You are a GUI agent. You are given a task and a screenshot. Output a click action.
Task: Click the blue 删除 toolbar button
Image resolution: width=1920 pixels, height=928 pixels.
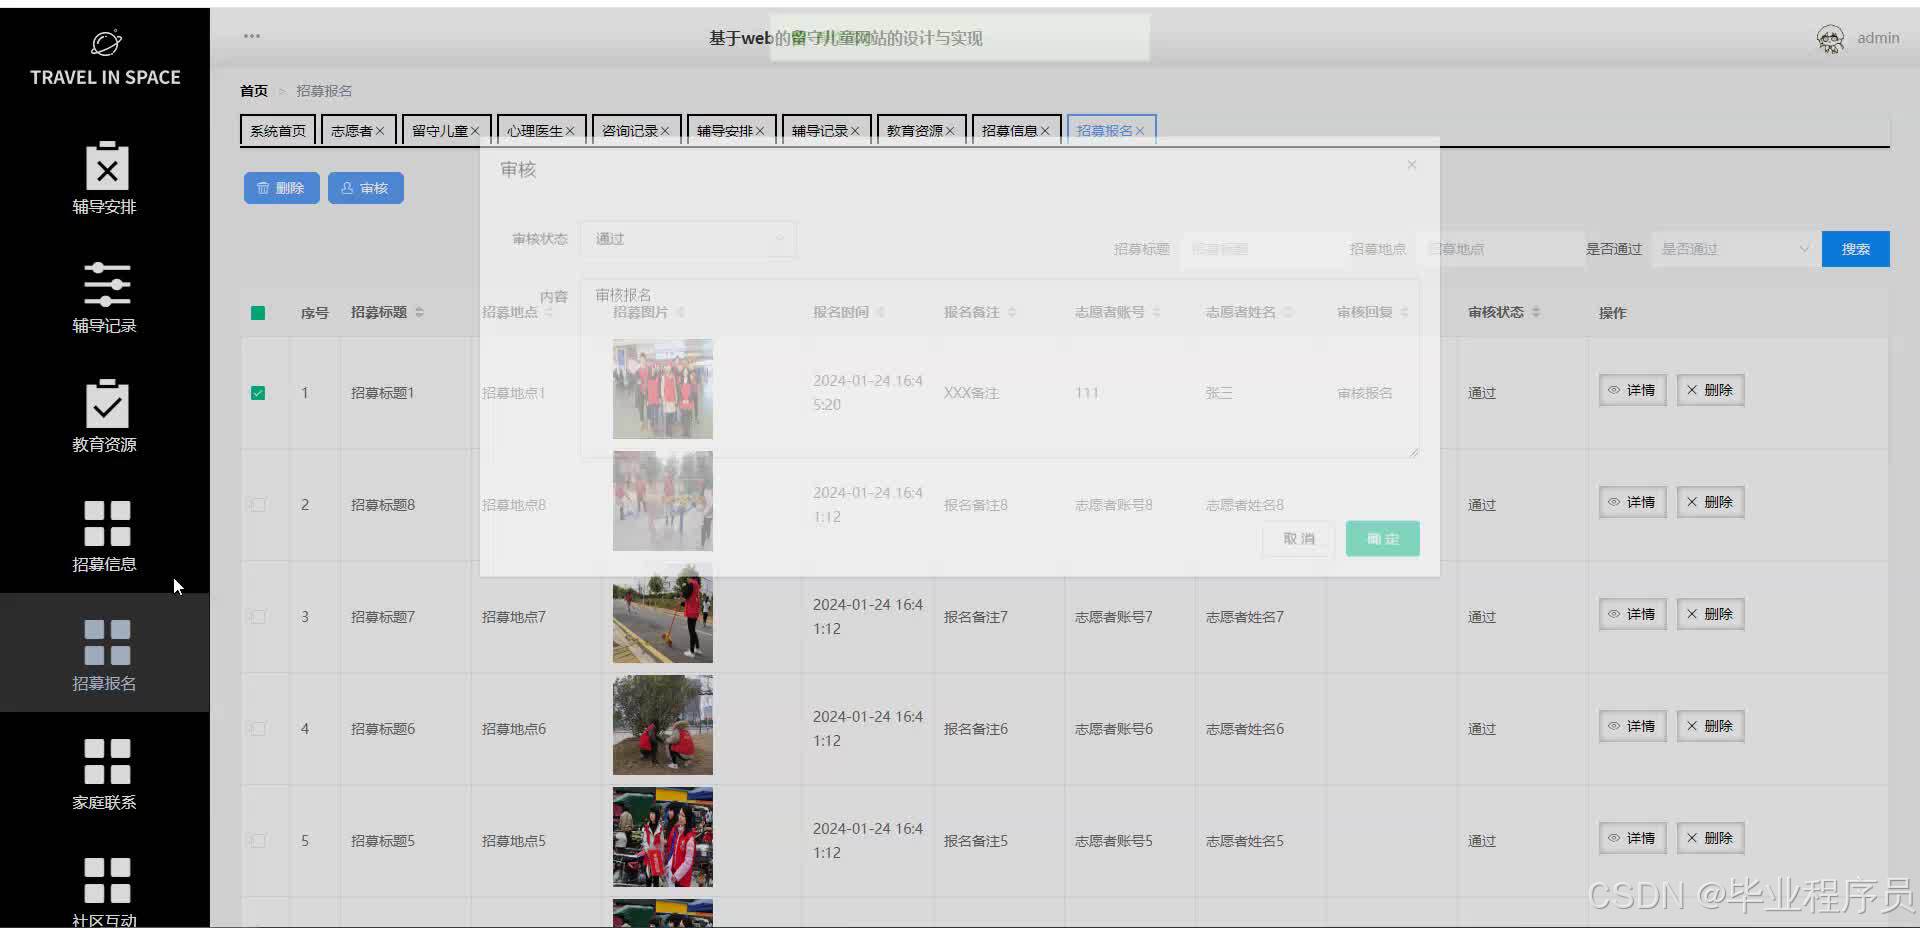(x=281, y=188)
